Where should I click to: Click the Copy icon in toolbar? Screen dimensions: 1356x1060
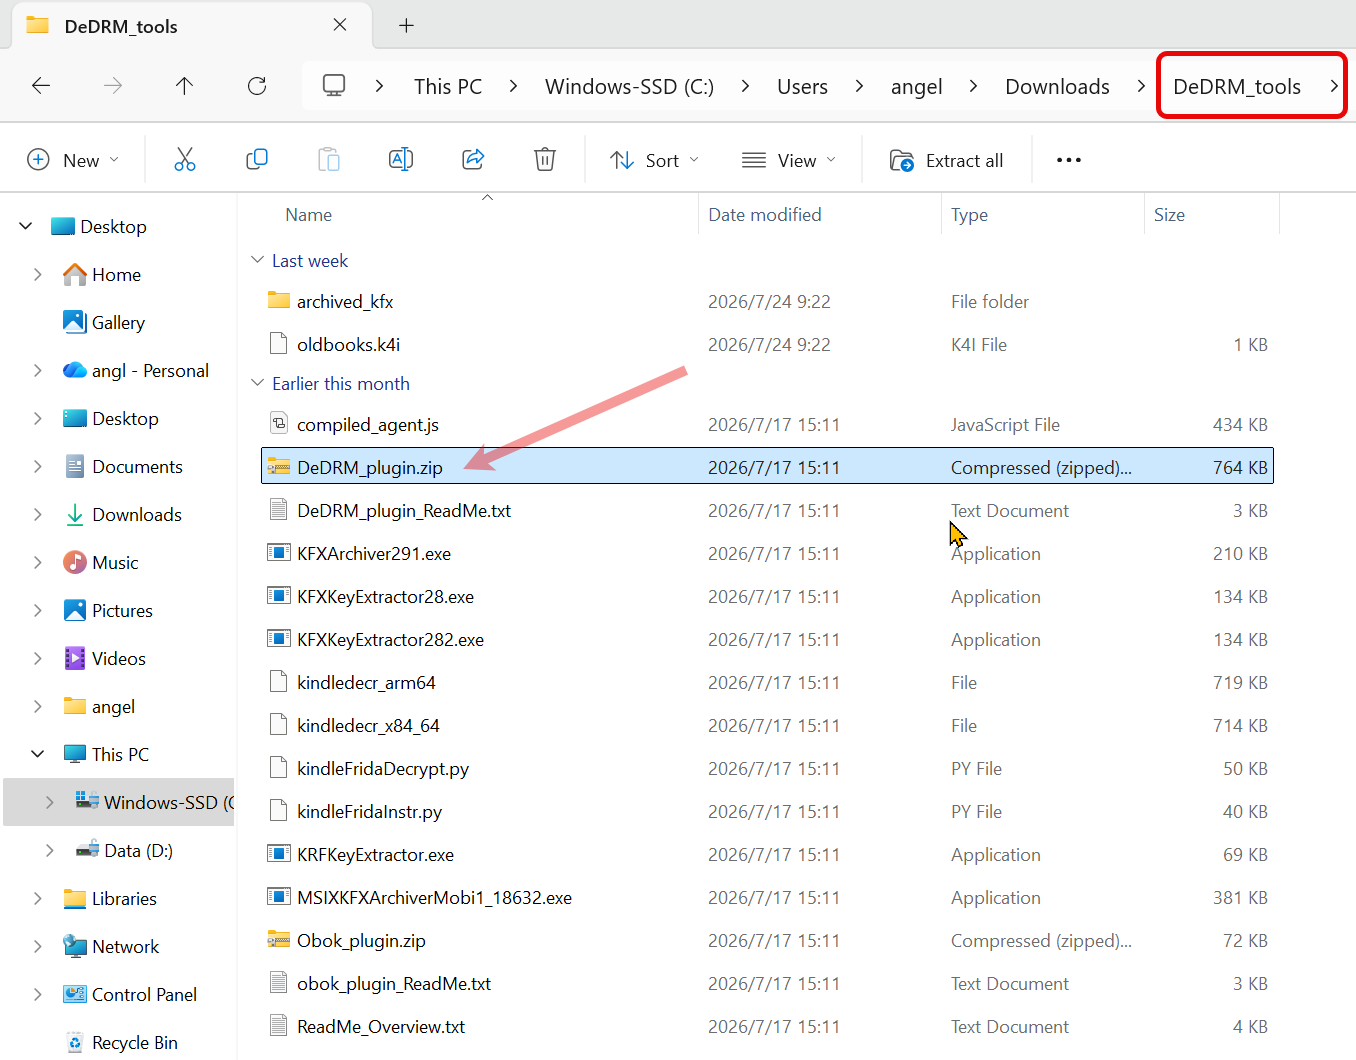(257, 160)
